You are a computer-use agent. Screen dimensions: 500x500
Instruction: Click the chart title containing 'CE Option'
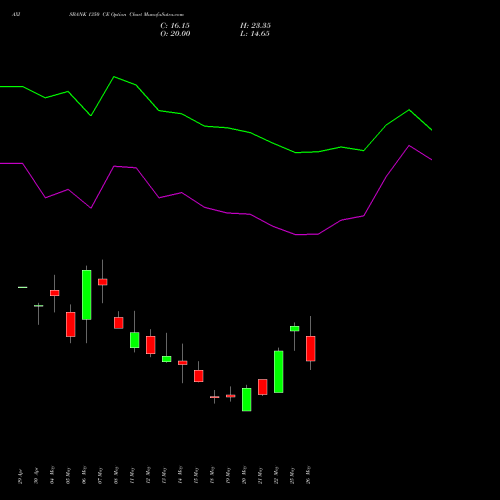point(126,15)
